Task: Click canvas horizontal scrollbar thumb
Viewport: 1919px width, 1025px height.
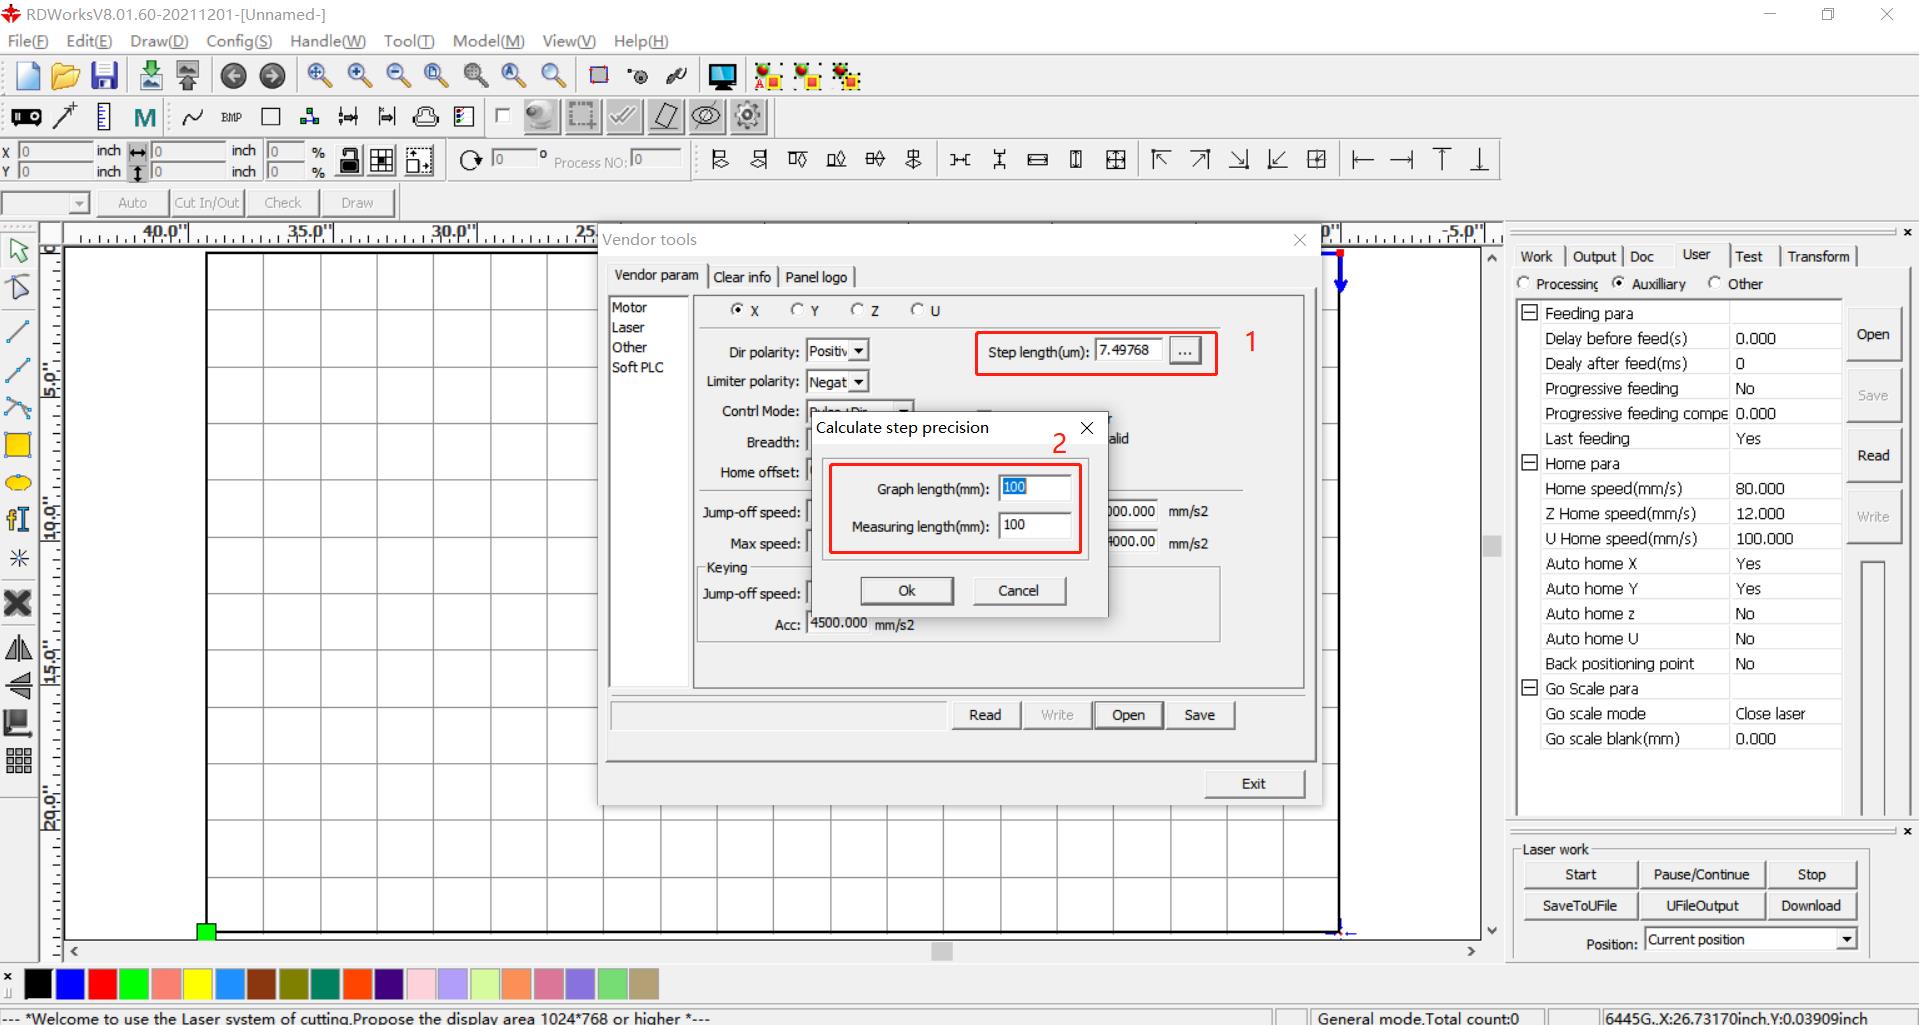Action: 942,951
